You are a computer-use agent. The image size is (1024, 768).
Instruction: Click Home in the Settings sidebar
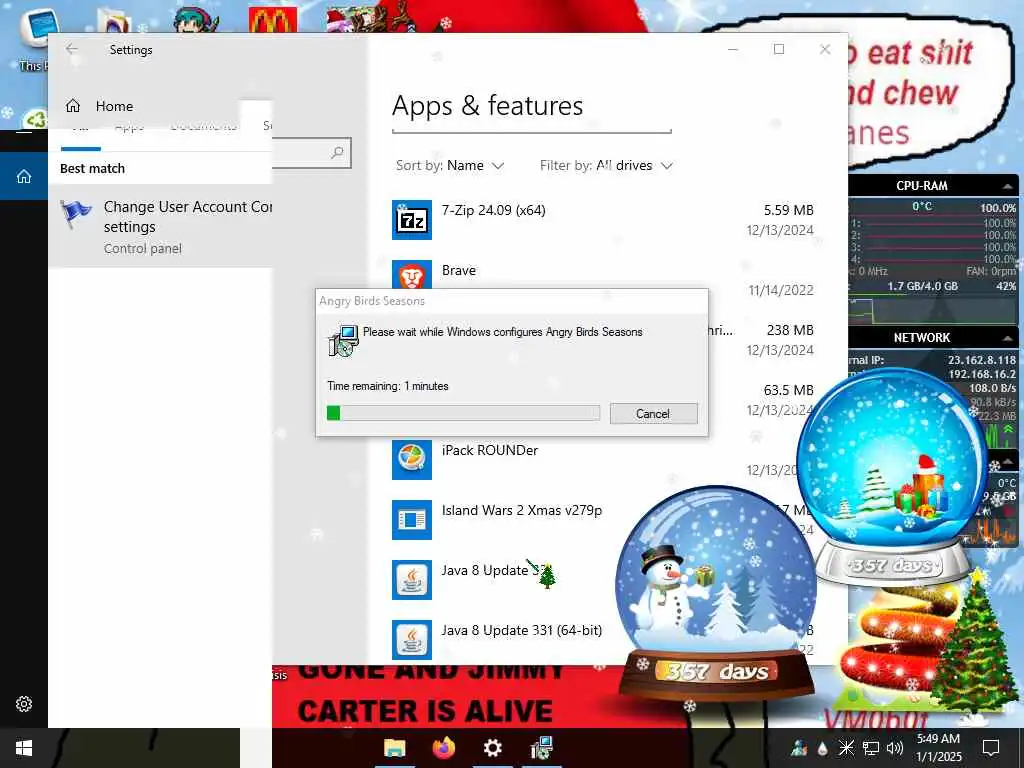[114, 106]
